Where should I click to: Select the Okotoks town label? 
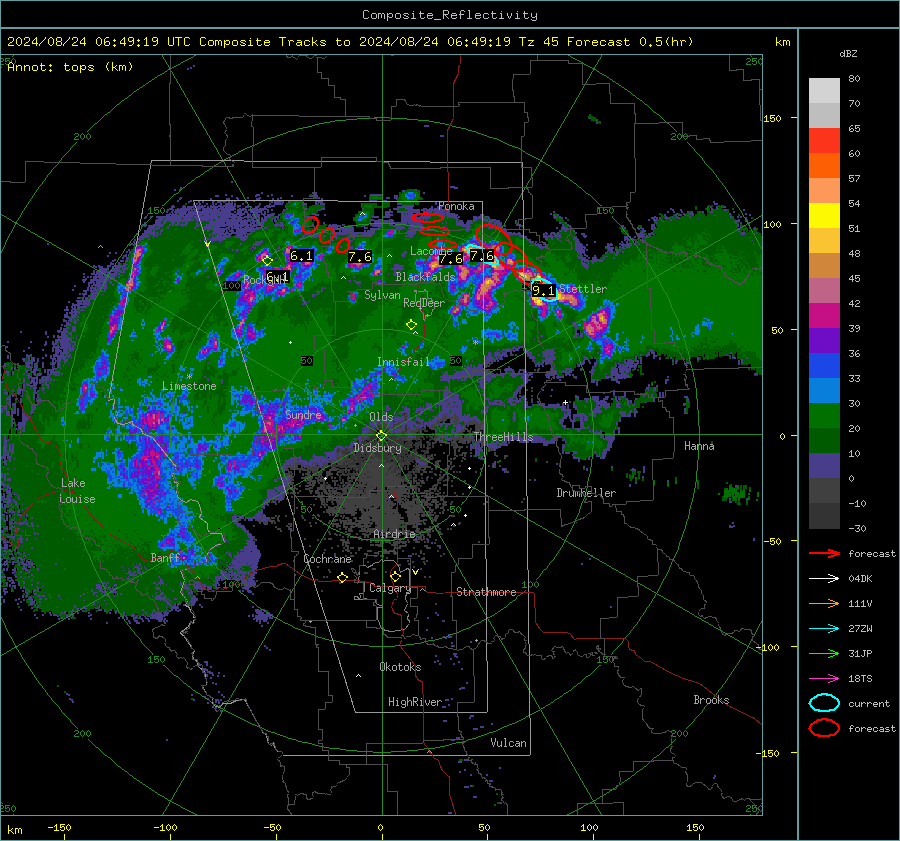pyautogui.click(x=400, y=667)
